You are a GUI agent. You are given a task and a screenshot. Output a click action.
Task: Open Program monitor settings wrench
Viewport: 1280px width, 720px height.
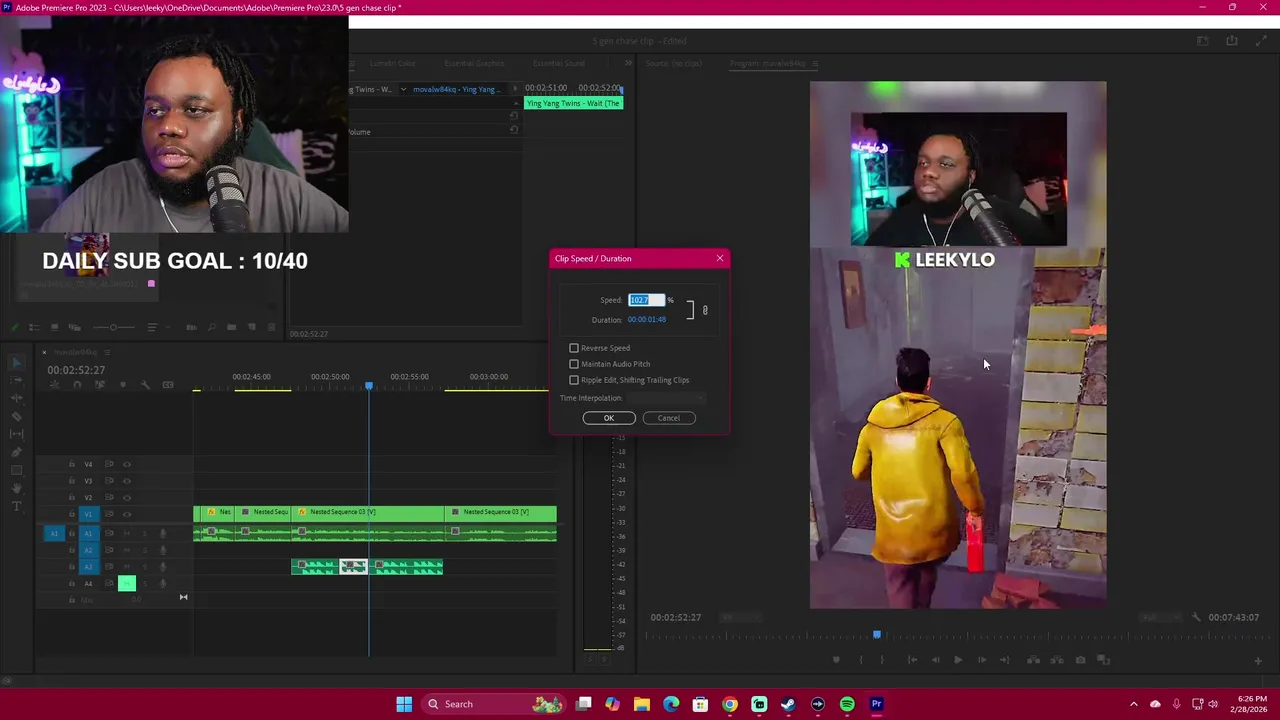(x=1196, y=617)
